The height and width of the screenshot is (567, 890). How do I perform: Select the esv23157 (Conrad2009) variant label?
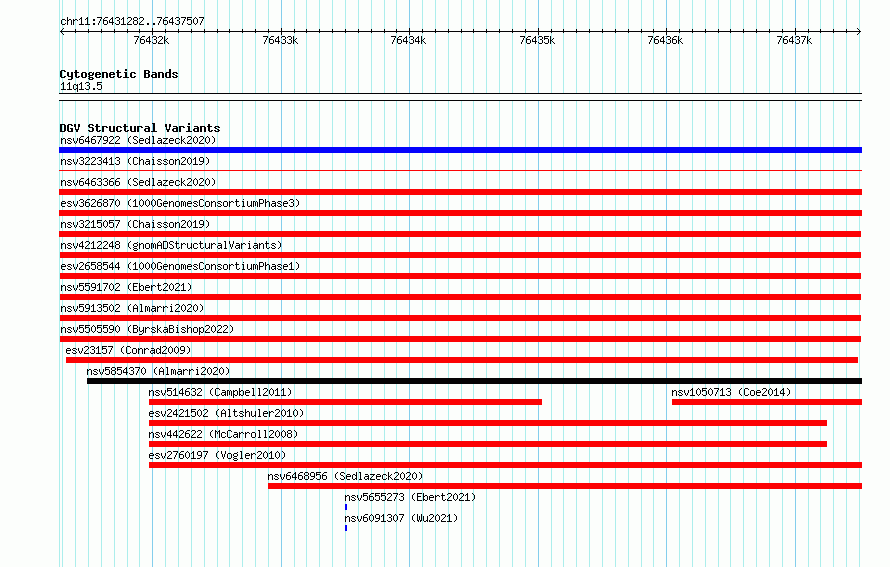point(128,350)
